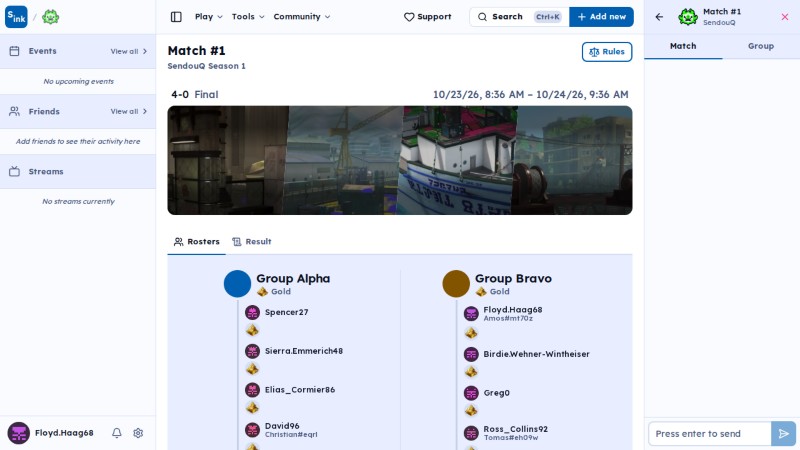The image size is (800, 450).
Task: Click the search magnifier icon
Action: [x=482, y=17]
